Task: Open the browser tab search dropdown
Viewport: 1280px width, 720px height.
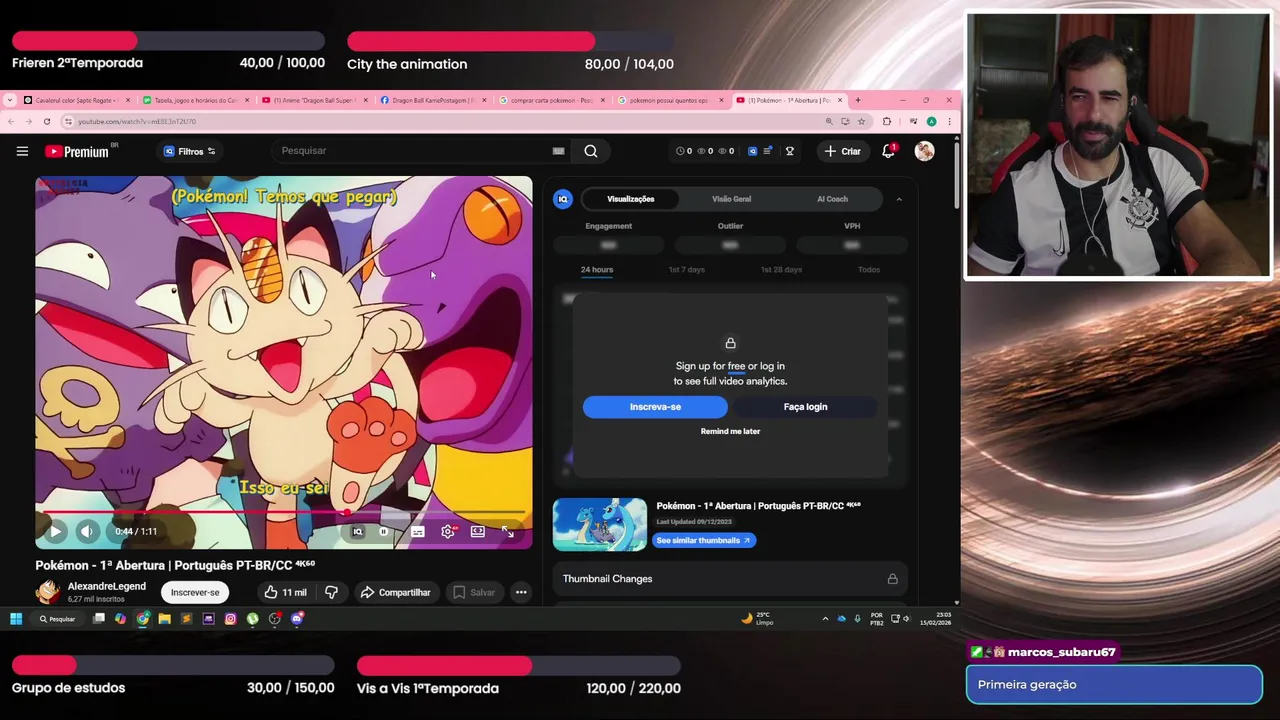Action: click(x=10, y=100)
